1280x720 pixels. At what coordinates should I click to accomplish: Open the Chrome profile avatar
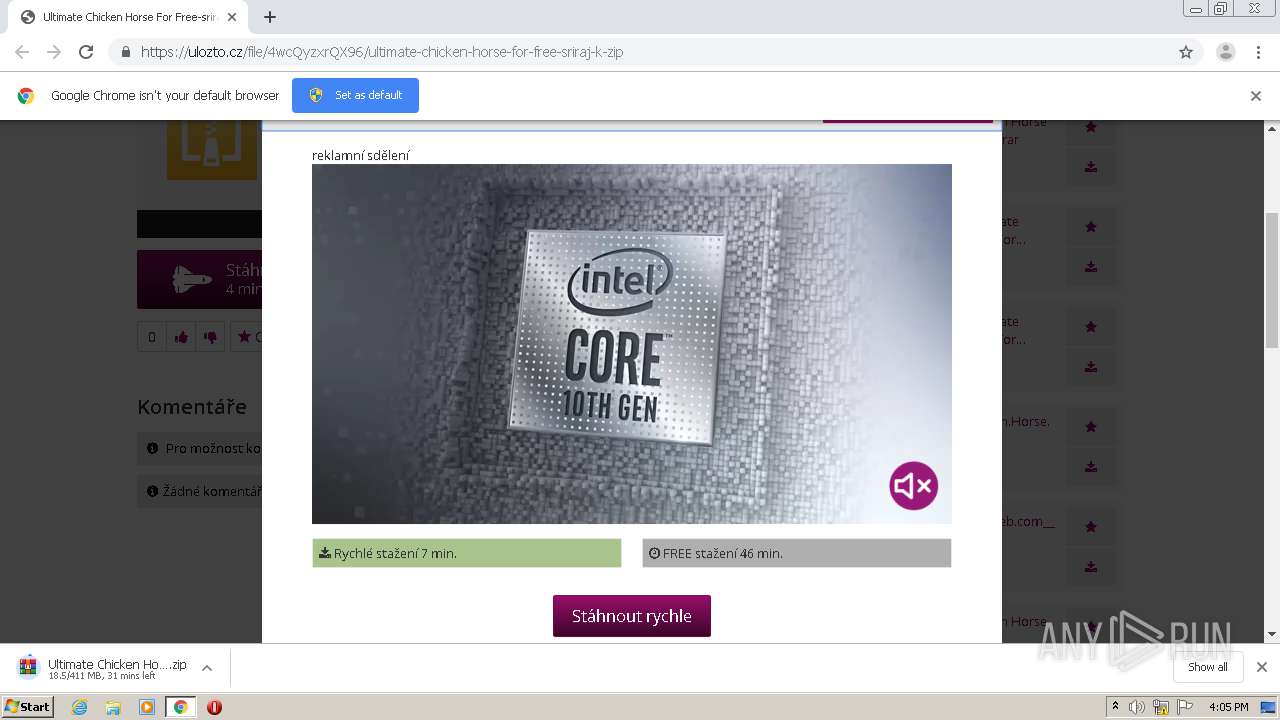[1226, 52]
